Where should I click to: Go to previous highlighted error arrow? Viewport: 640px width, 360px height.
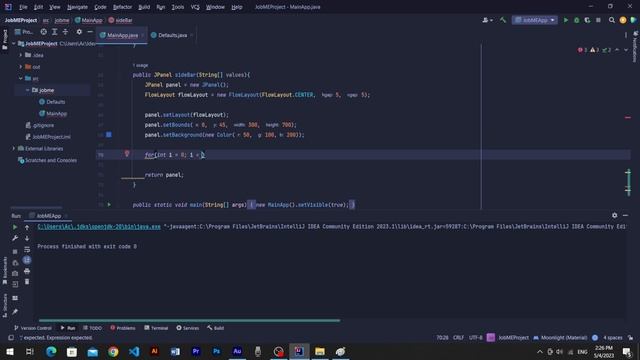pyautogui.click(x=617, y=50)
